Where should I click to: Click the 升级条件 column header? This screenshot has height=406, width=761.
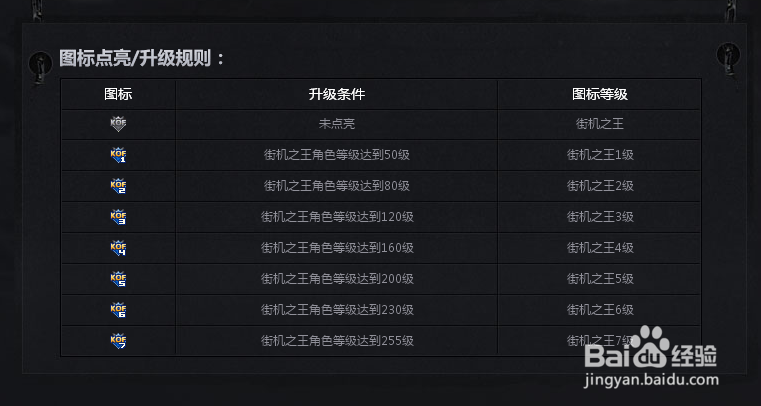pyautogui.click(x=336, y=94)
